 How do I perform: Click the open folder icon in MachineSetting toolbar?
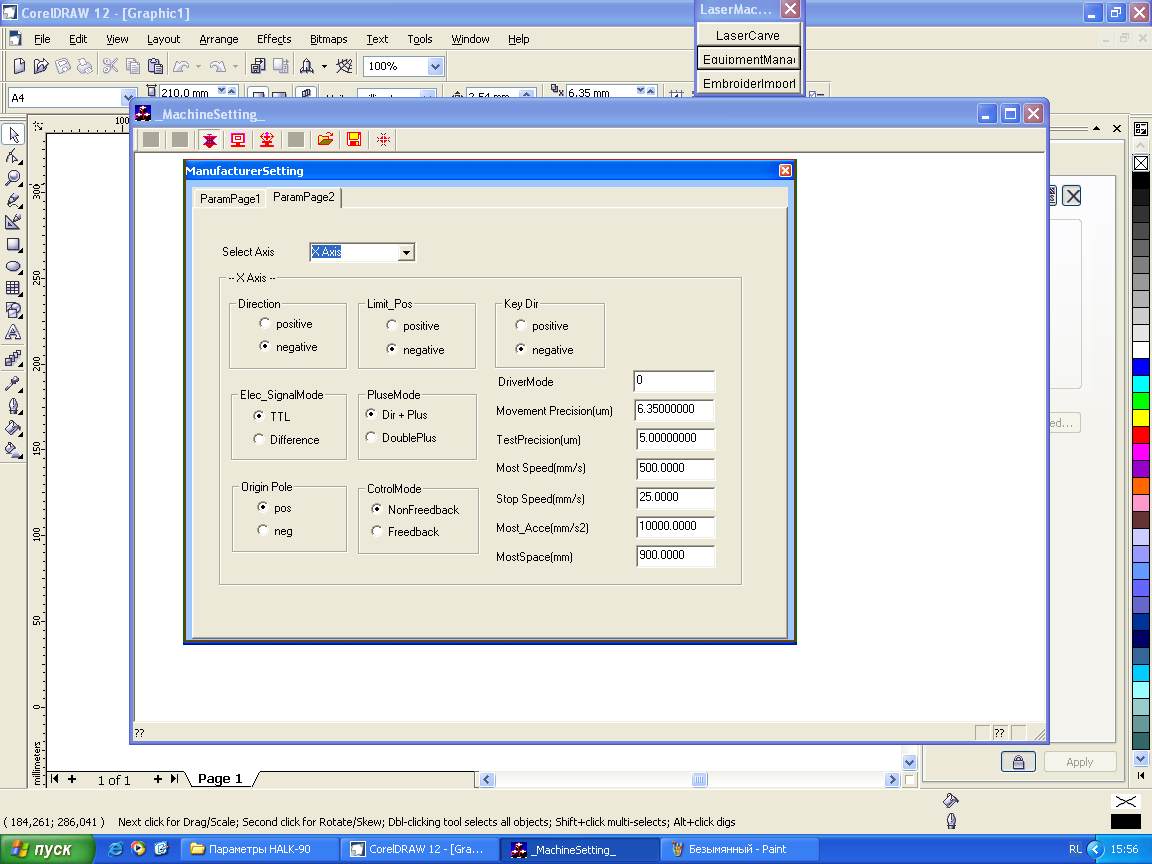point(325,140)
